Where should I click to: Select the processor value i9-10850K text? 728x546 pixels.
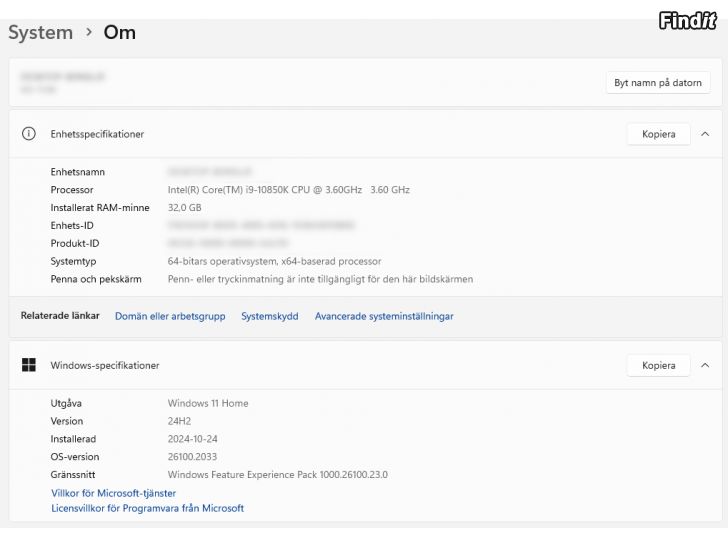pyautogui.click(x=288, y=190)
